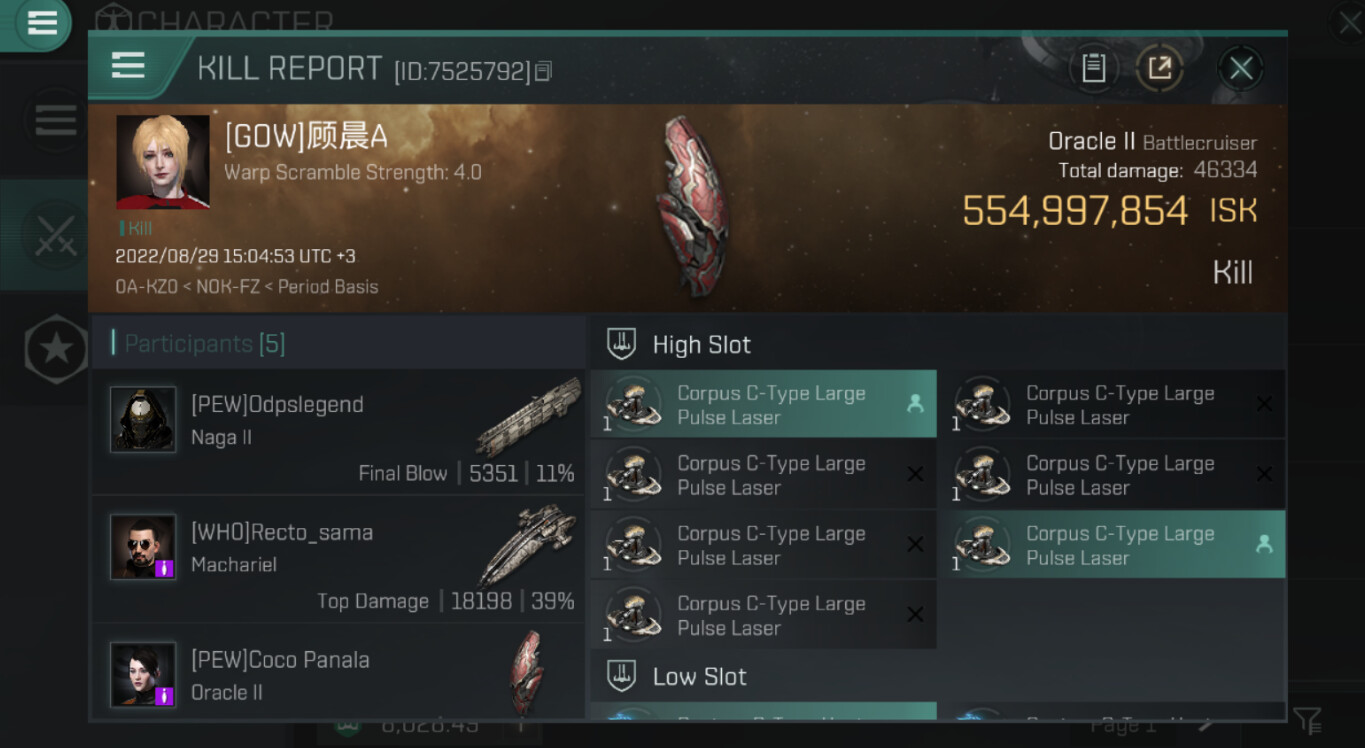
Task: Click the clipboard notes icon in header
Action: 1093,68
